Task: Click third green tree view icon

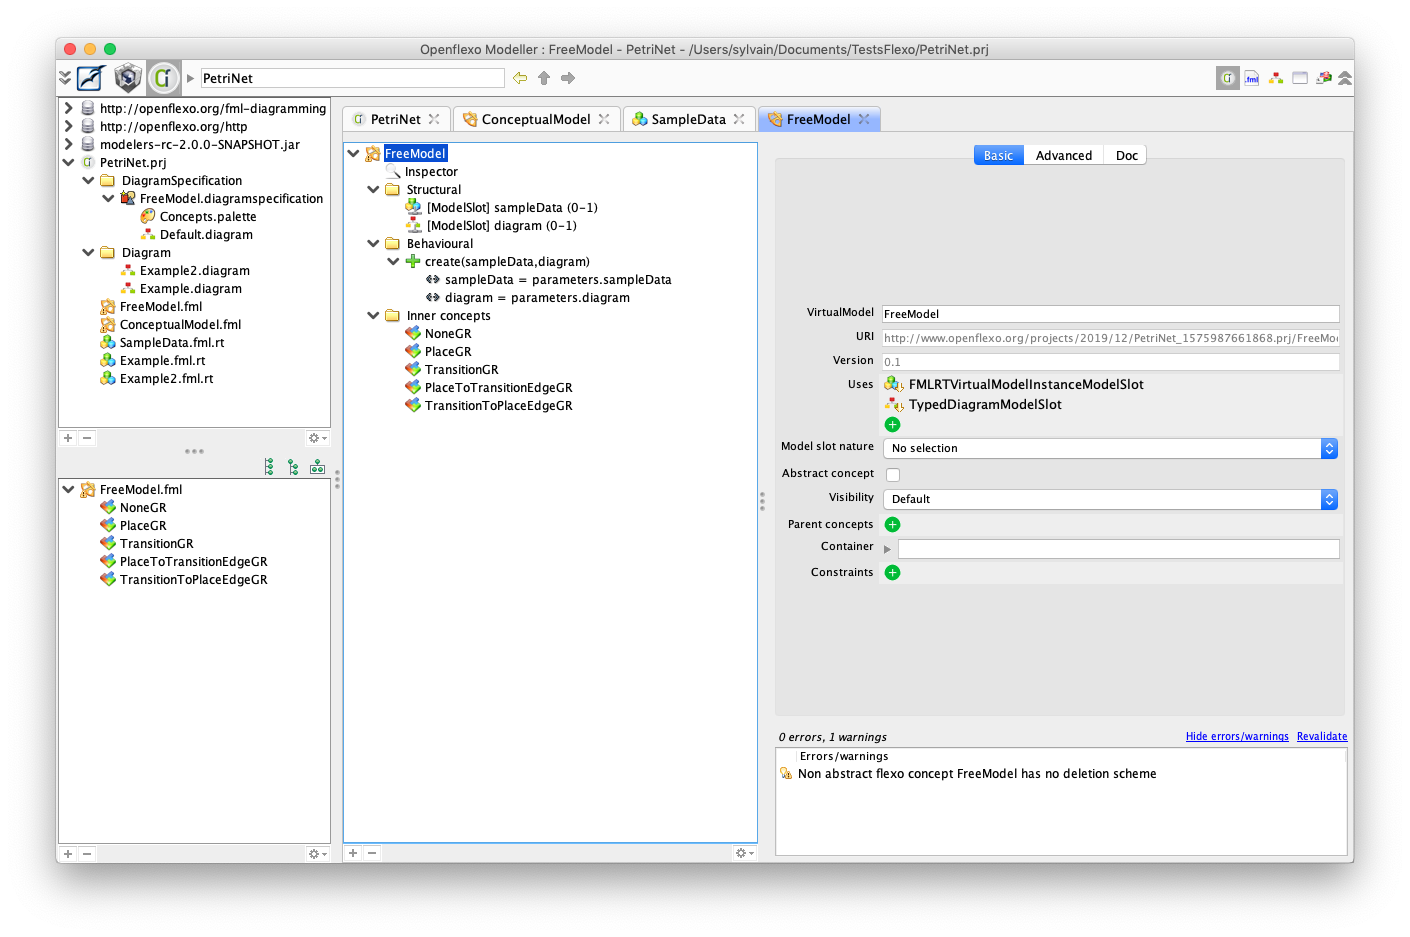Action: point(317,467)
